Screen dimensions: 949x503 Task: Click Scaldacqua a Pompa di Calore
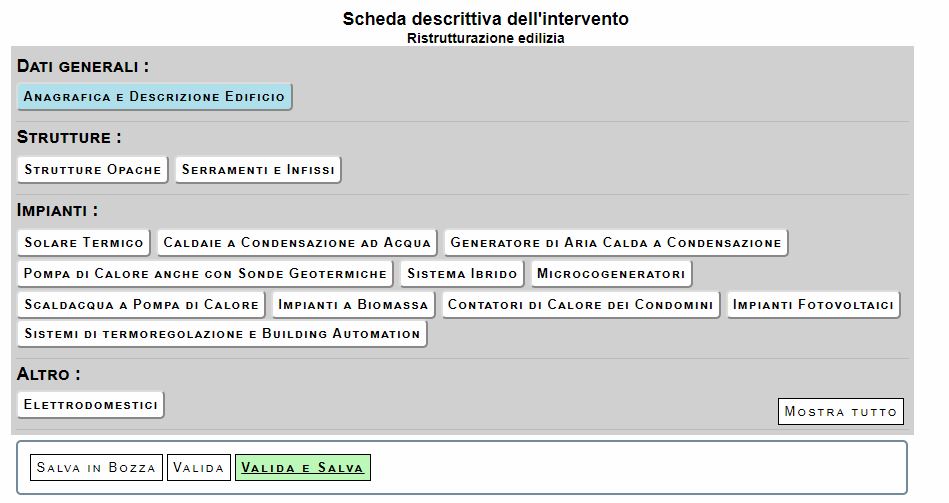tap(141, 304)
